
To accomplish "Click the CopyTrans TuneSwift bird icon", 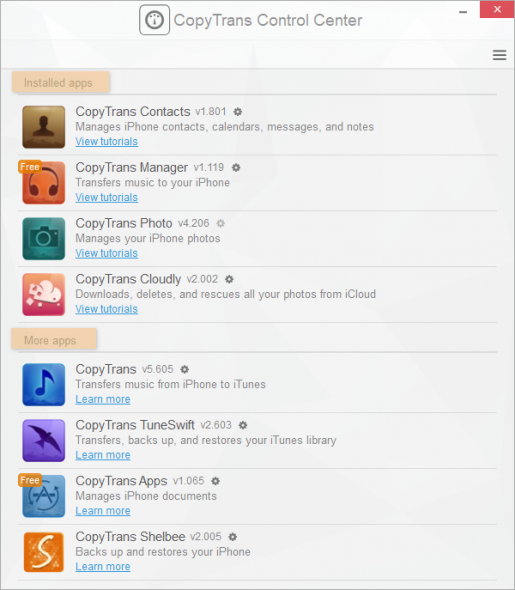I will pyautogui.click(x=44, y=440).
